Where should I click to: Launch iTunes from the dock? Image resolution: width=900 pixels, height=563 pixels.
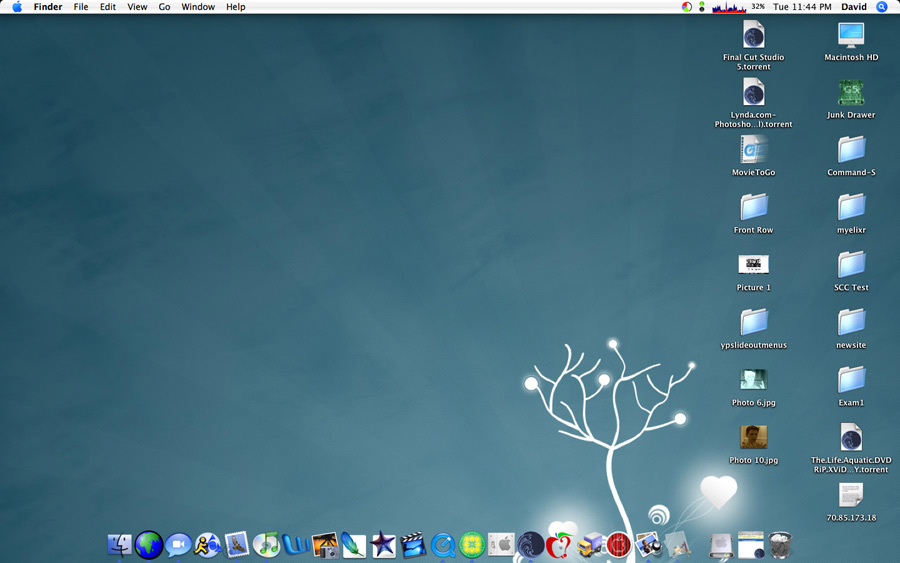266,545
